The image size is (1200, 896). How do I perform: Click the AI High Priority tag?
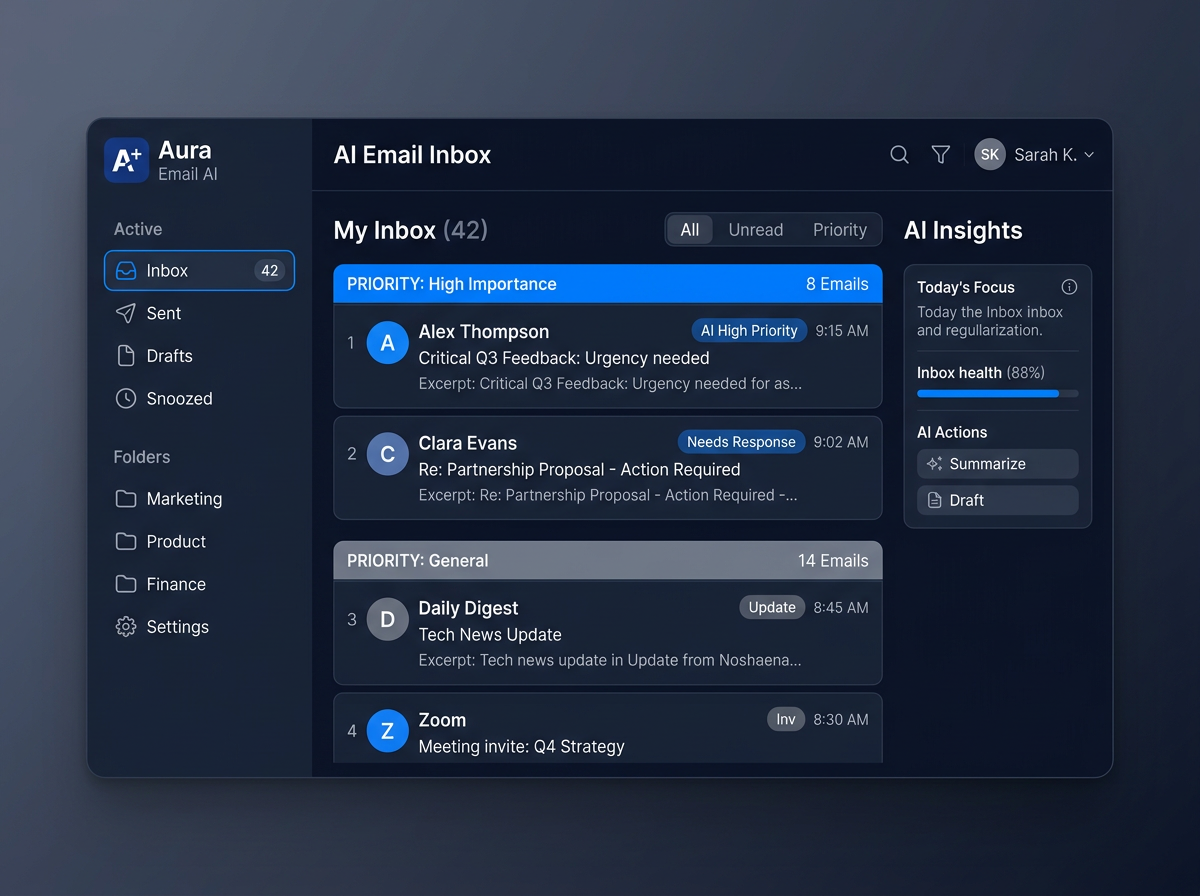coord(749,330)
